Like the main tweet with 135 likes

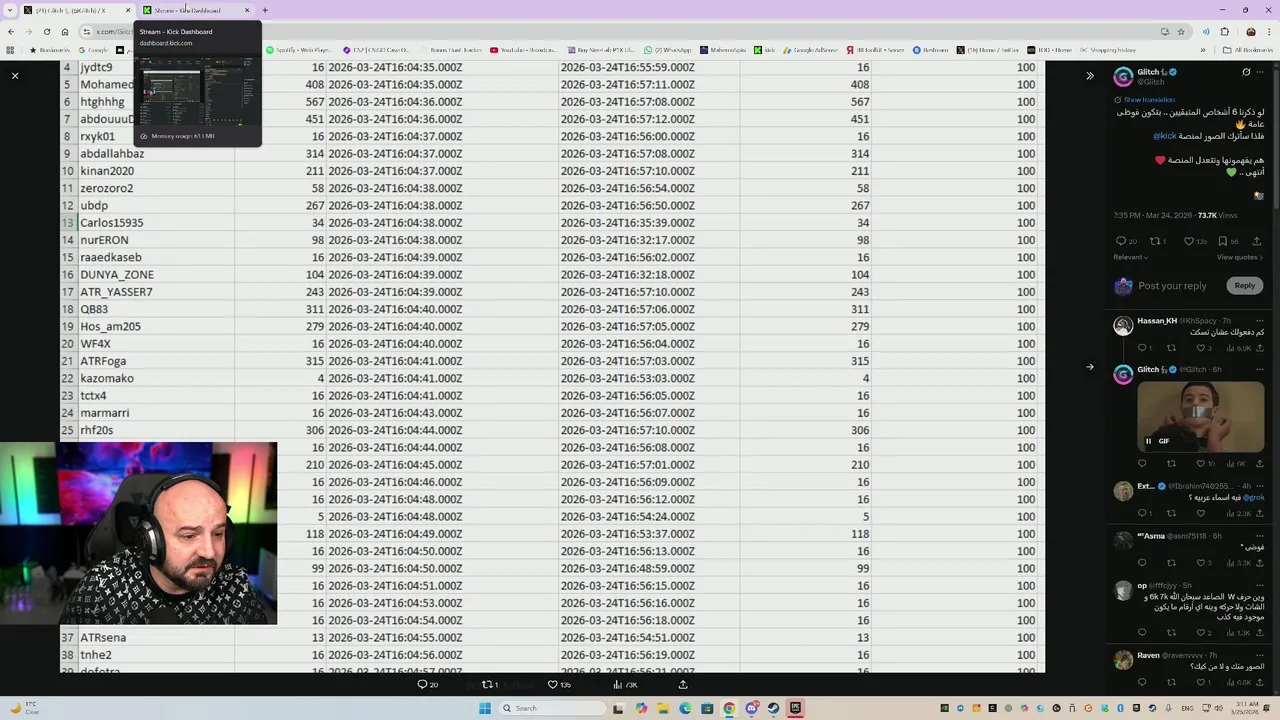pos(1189,241)
